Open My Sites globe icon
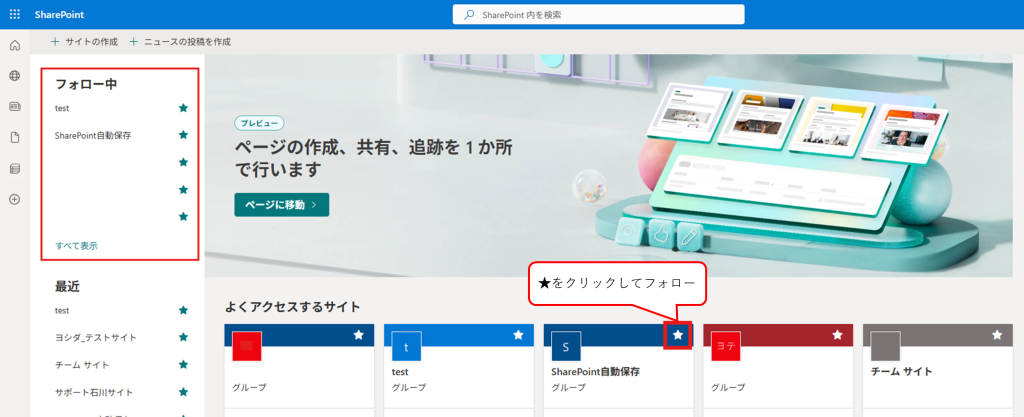The image size is (1024, 417). [x=14, y=76]
